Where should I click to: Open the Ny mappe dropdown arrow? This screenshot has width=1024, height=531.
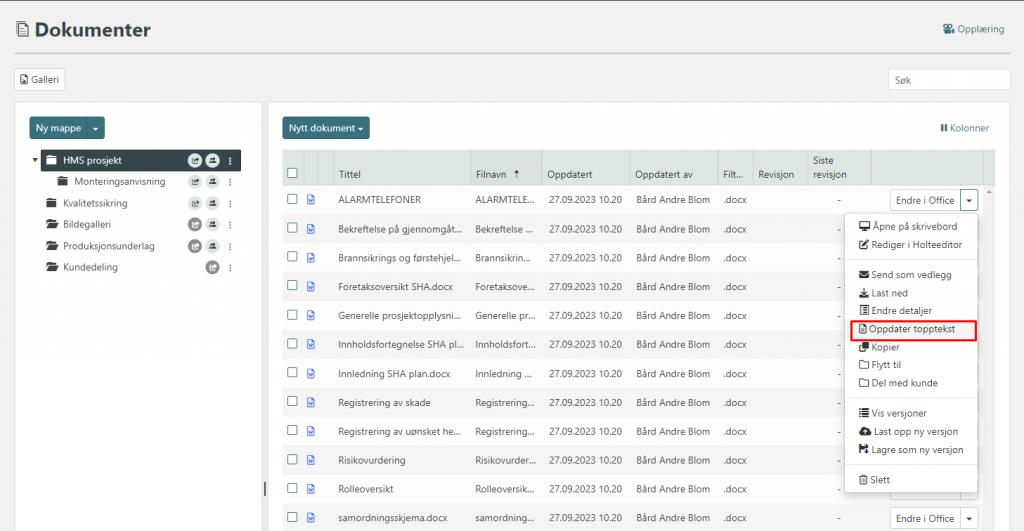tap(95, 128)
